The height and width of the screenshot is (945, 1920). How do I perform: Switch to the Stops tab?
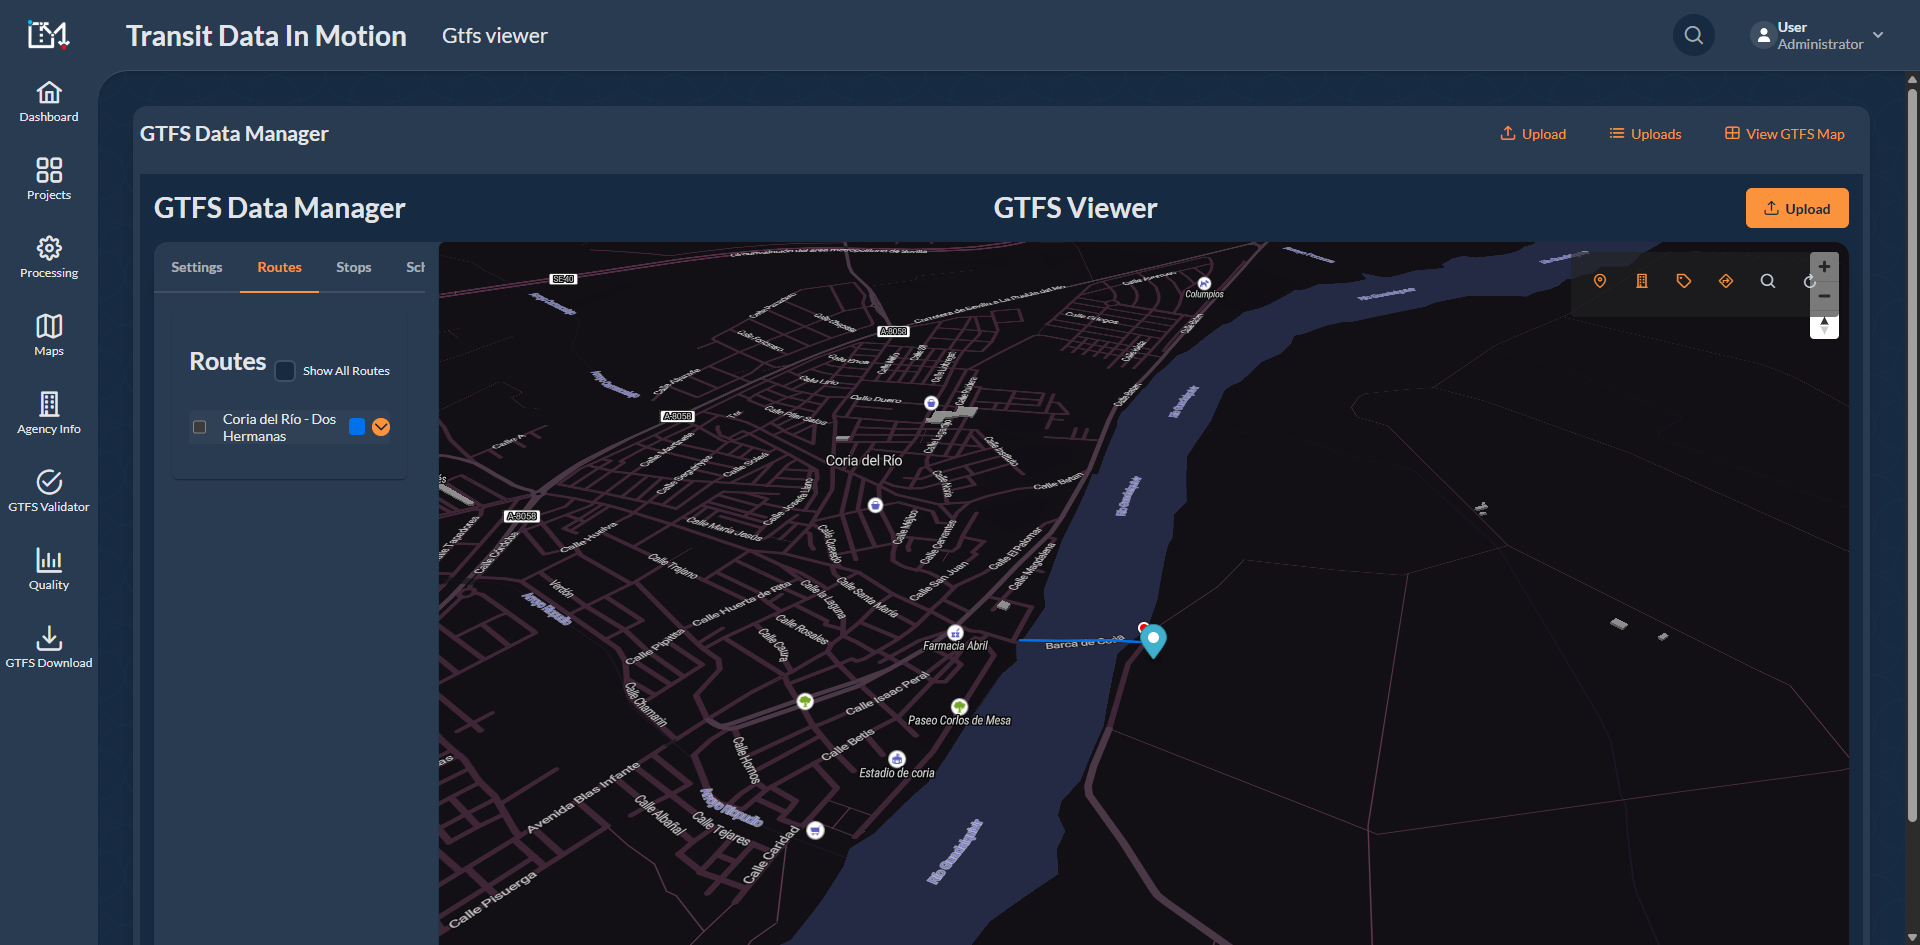coord(353,267)
